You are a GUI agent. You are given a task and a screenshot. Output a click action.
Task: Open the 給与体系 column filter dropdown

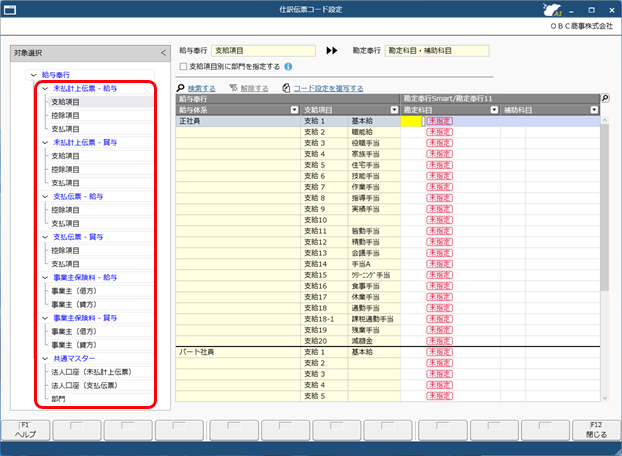(x=294, y=110)
